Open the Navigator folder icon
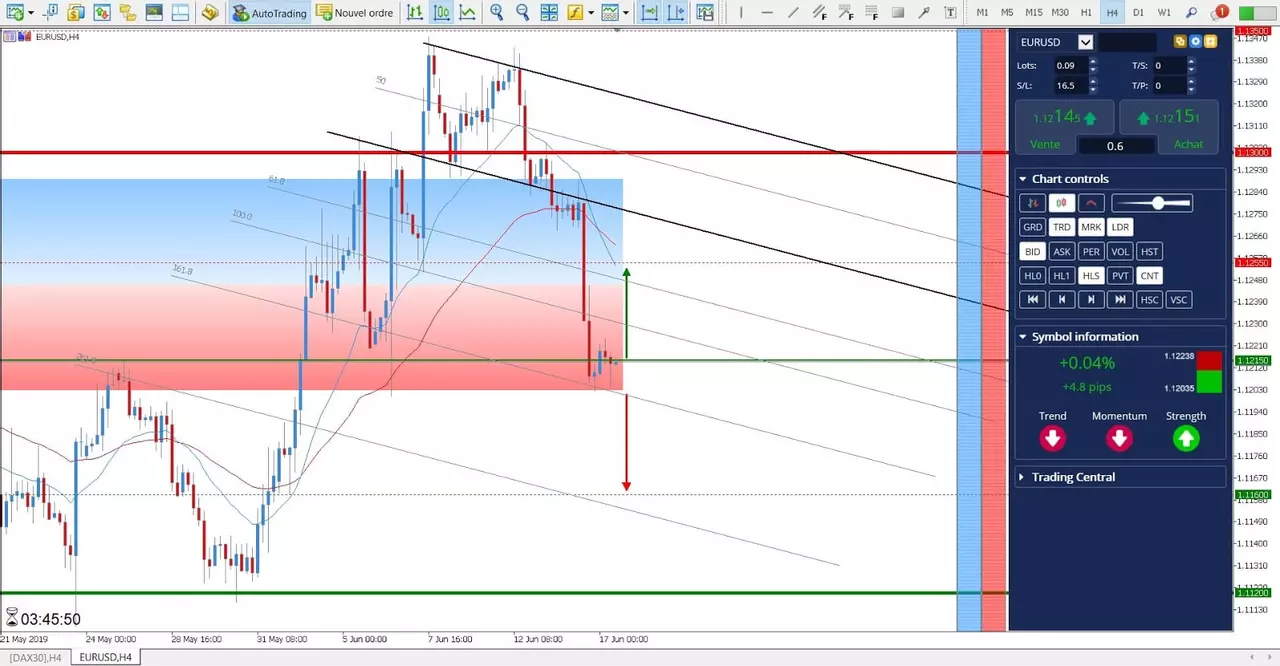Viewport: 1280px width, 666px height. pos(127,12)
